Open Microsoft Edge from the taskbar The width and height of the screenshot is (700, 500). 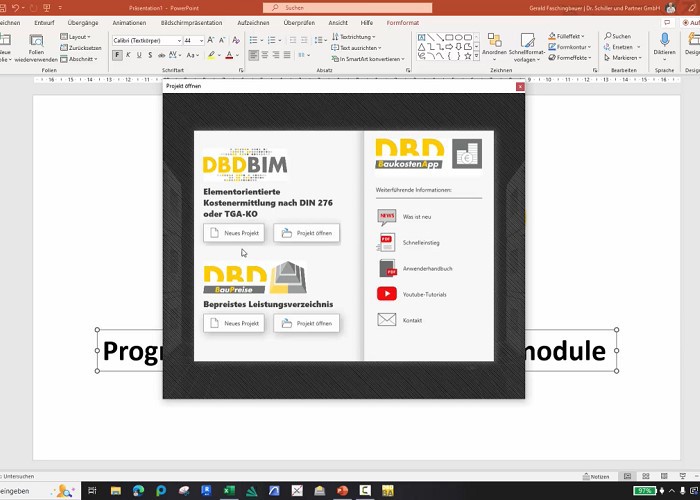[138, 491]
